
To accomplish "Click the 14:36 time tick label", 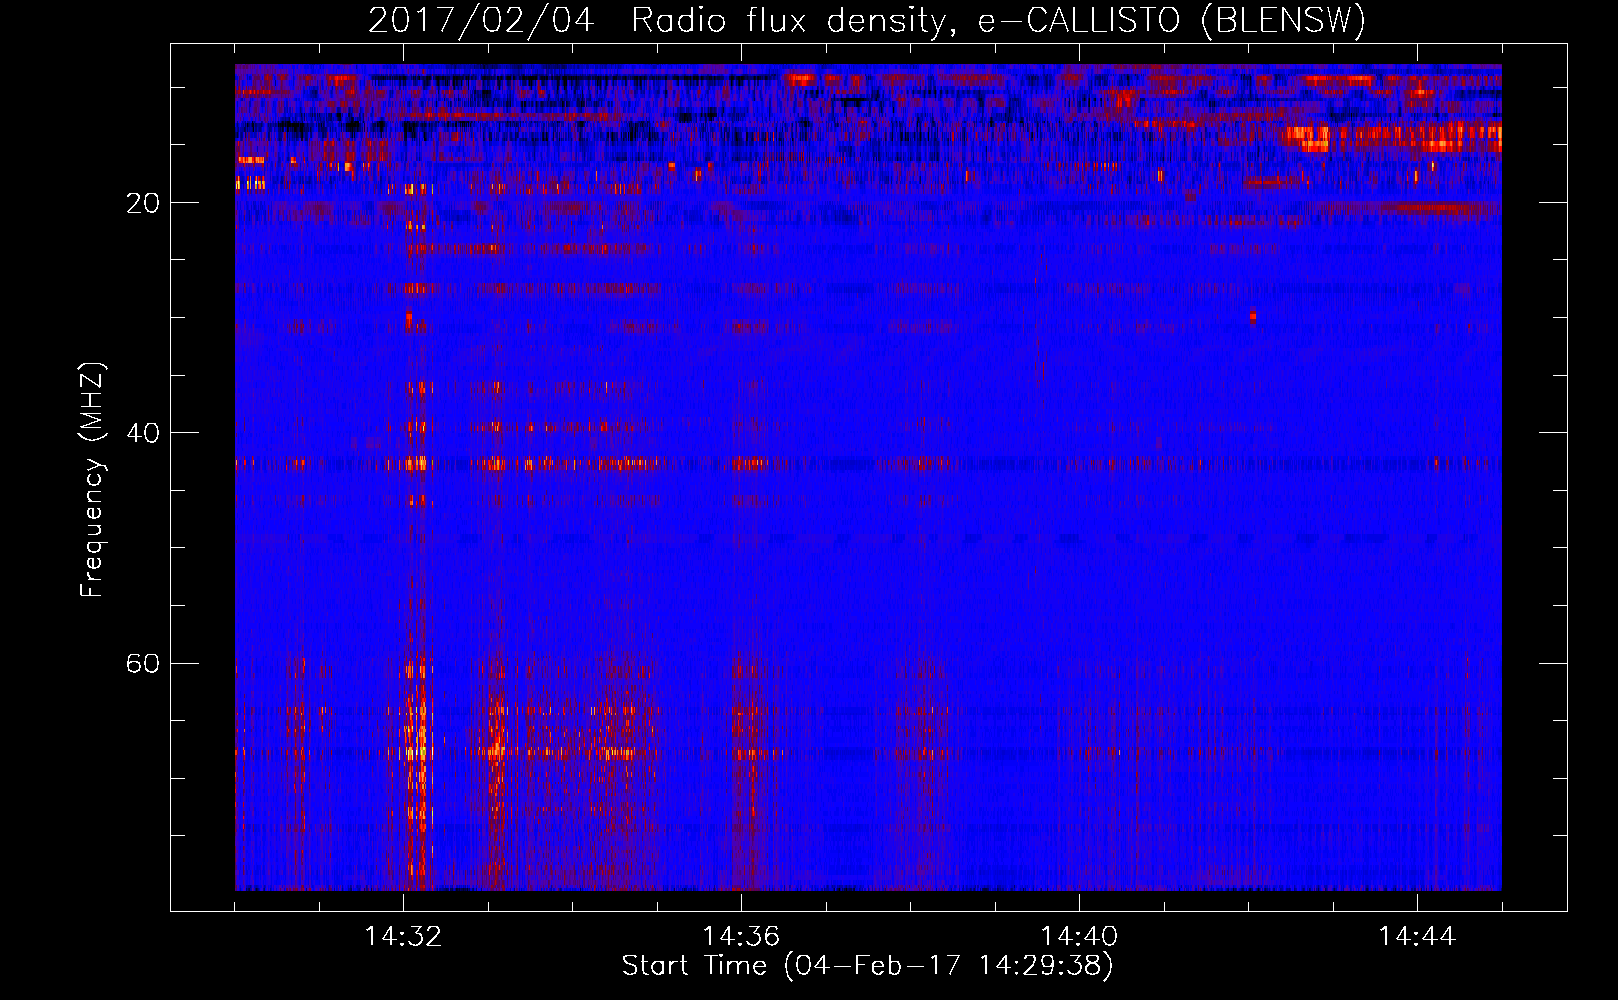I will coord(741,937).
